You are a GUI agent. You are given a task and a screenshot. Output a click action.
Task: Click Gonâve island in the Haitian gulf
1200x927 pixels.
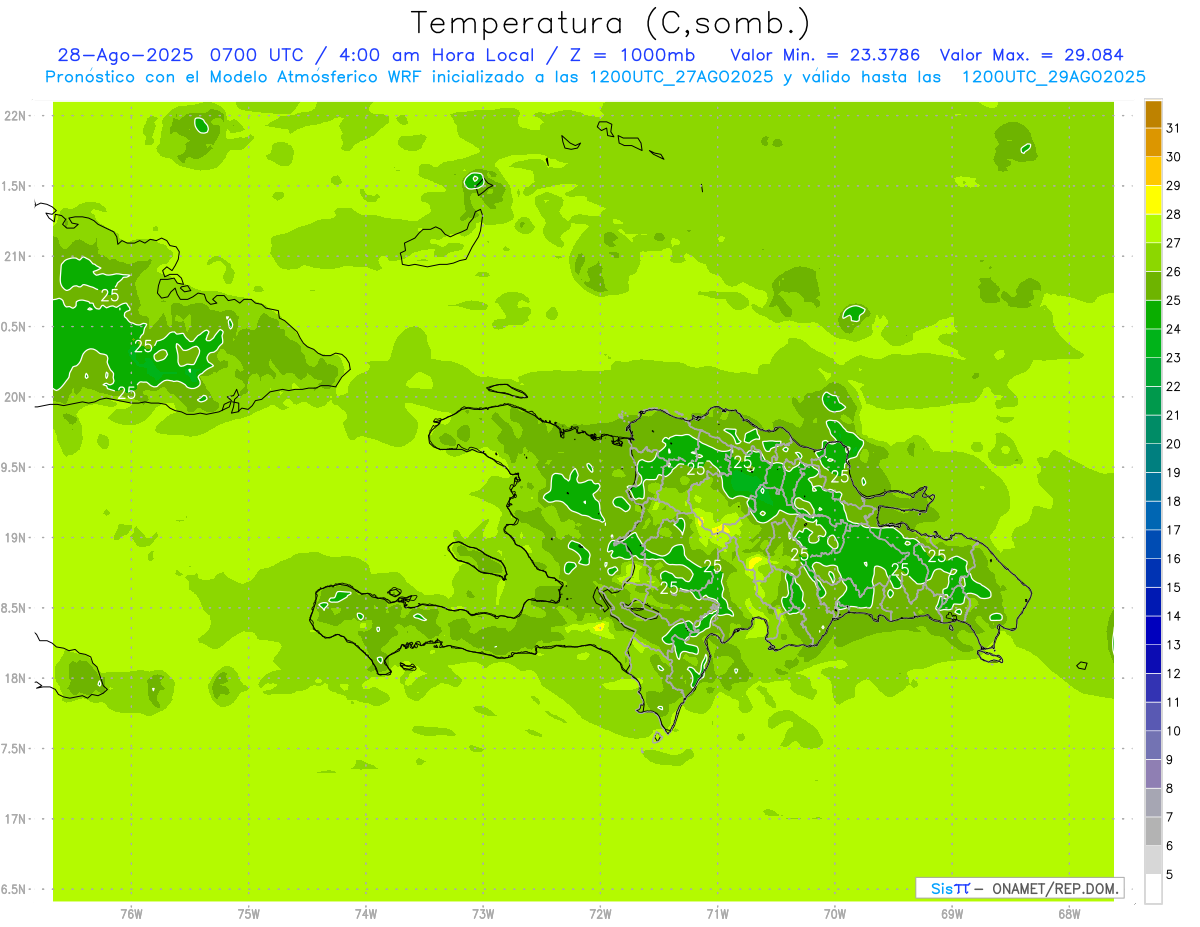[477, 560]
